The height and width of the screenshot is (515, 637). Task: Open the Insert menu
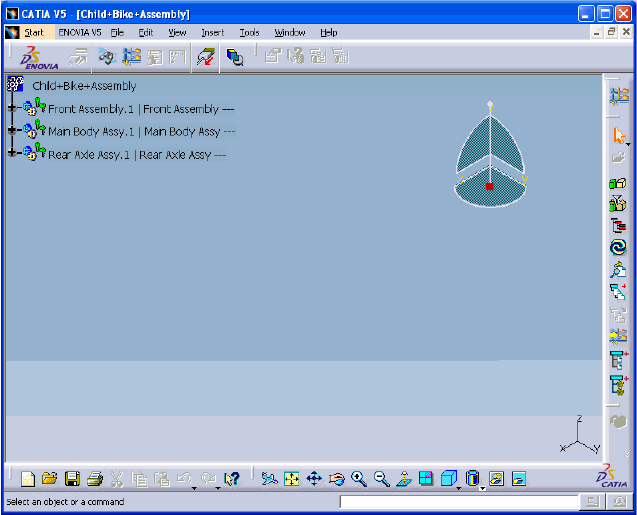point(212,32)
